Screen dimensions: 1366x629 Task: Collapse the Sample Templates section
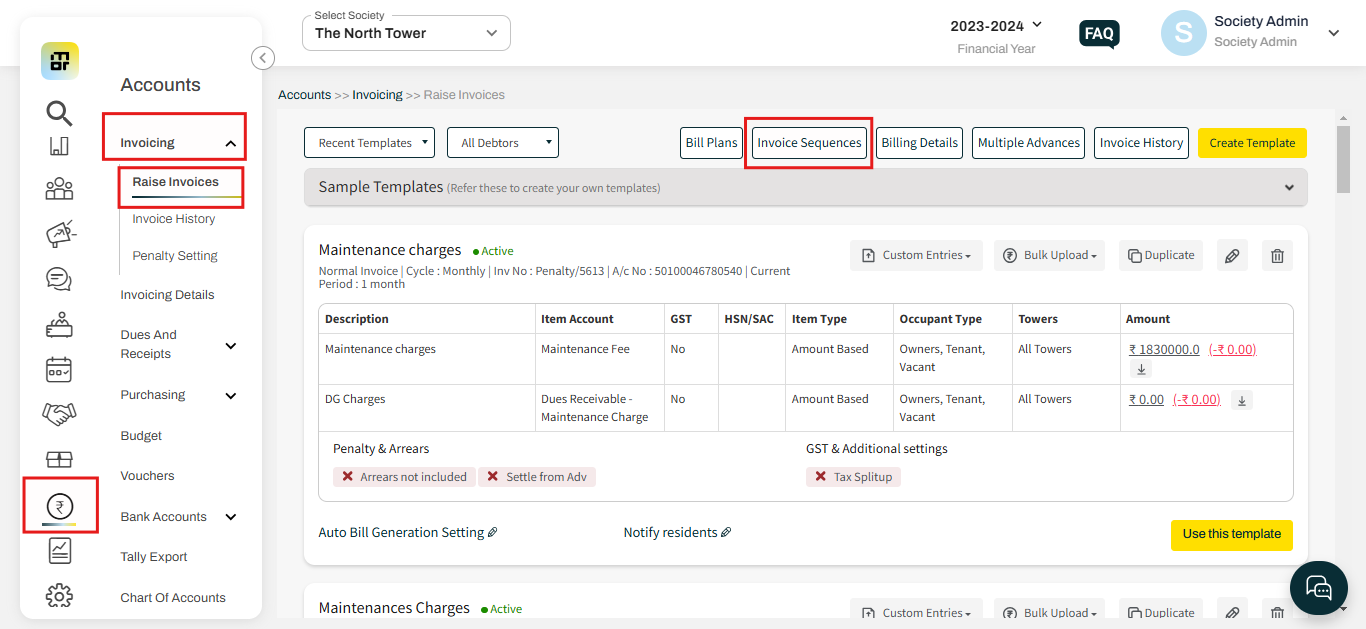(x=1289, y=187)
